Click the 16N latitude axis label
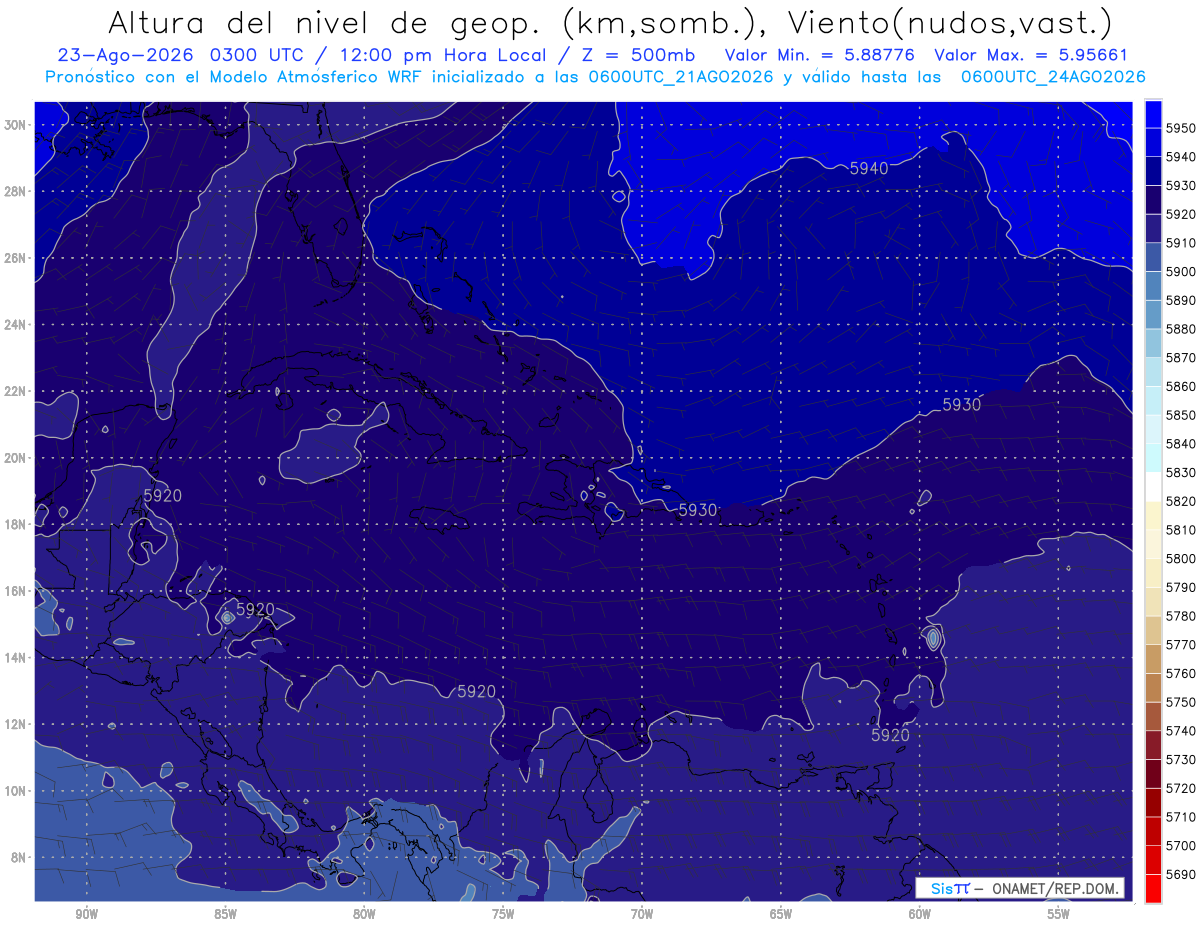1200x927 pixels. click(16, 591)
